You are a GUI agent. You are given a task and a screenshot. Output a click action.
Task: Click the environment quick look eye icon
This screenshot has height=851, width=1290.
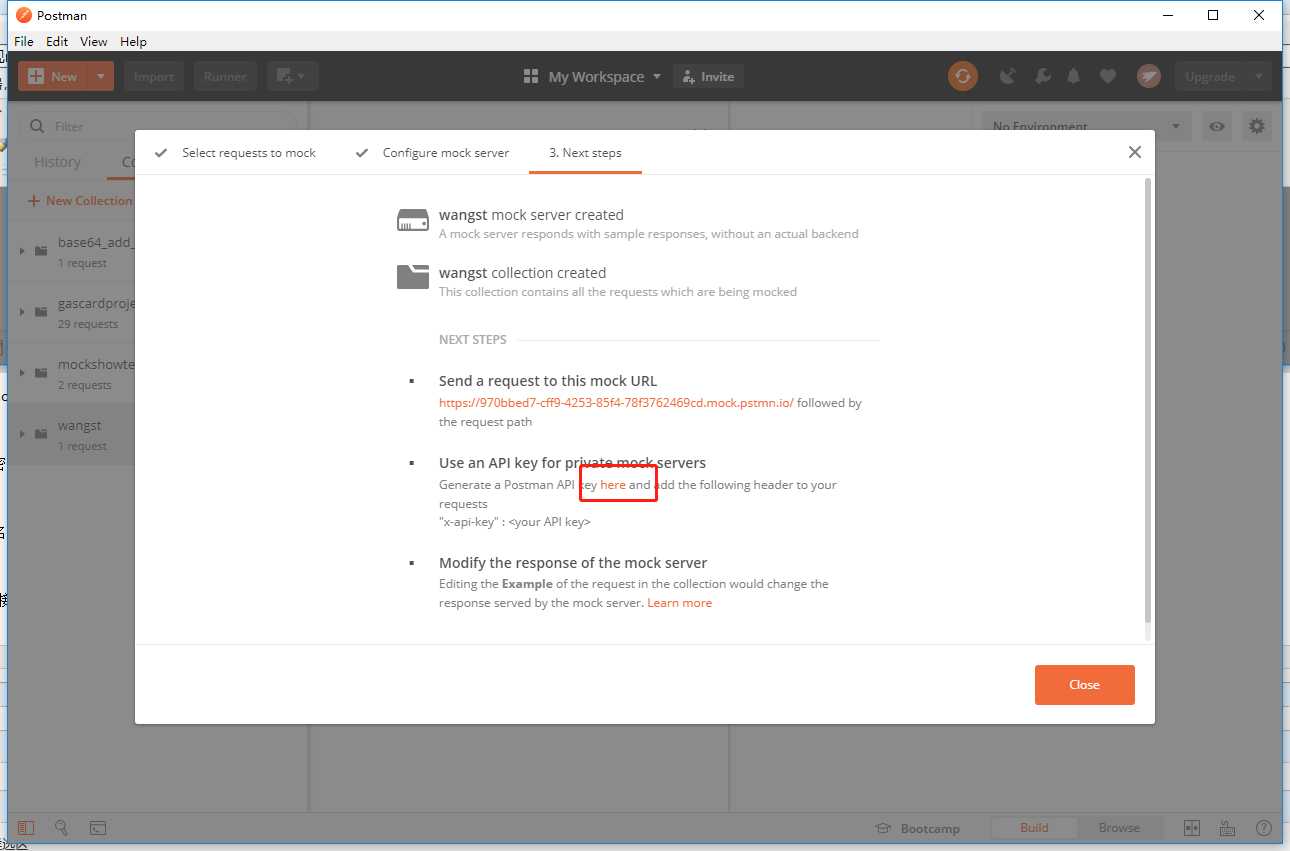click(1217, 126)
